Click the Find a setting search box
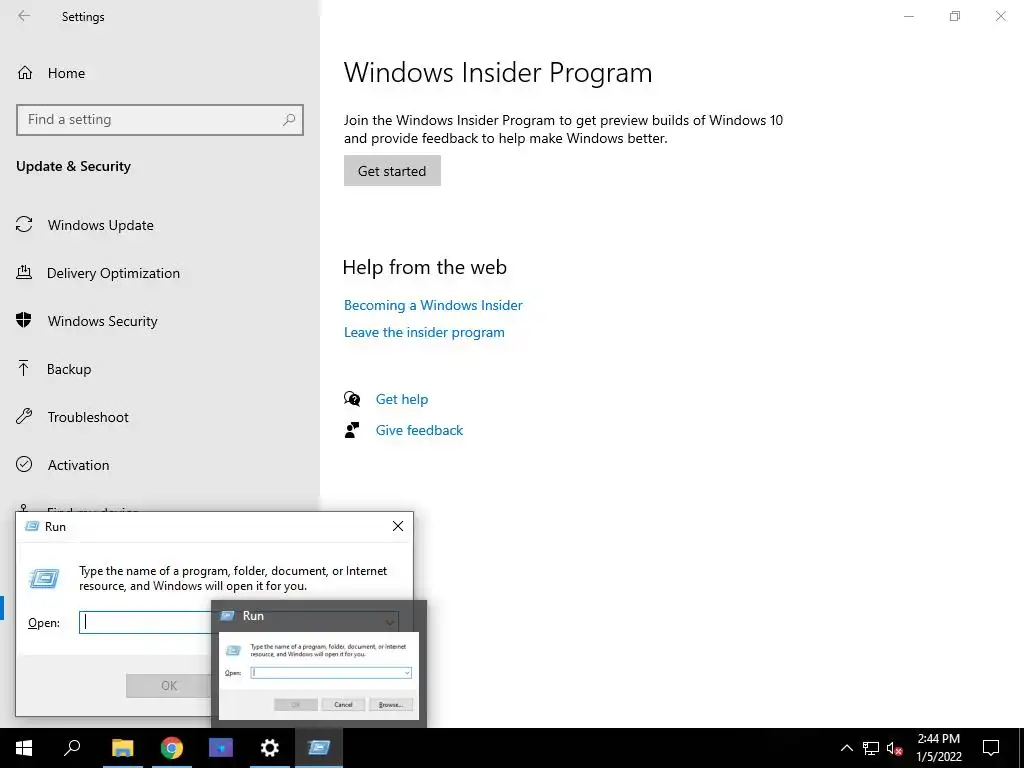The width and height of the screenshot is (1024, 768). [x=159, y=120]
